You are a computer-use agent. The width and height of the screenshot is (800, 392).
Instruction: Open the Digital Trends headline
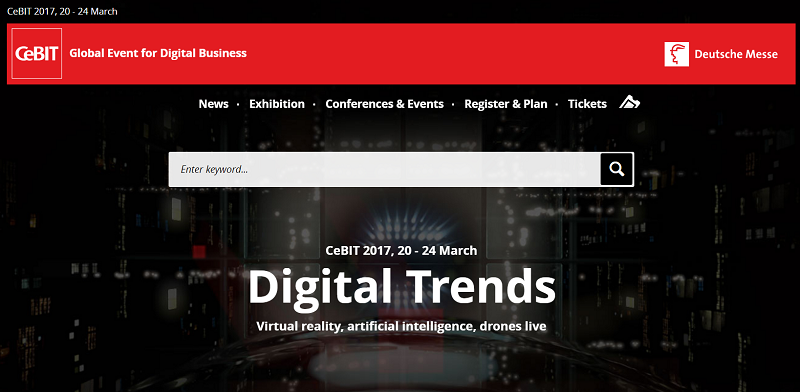(402, 286)
